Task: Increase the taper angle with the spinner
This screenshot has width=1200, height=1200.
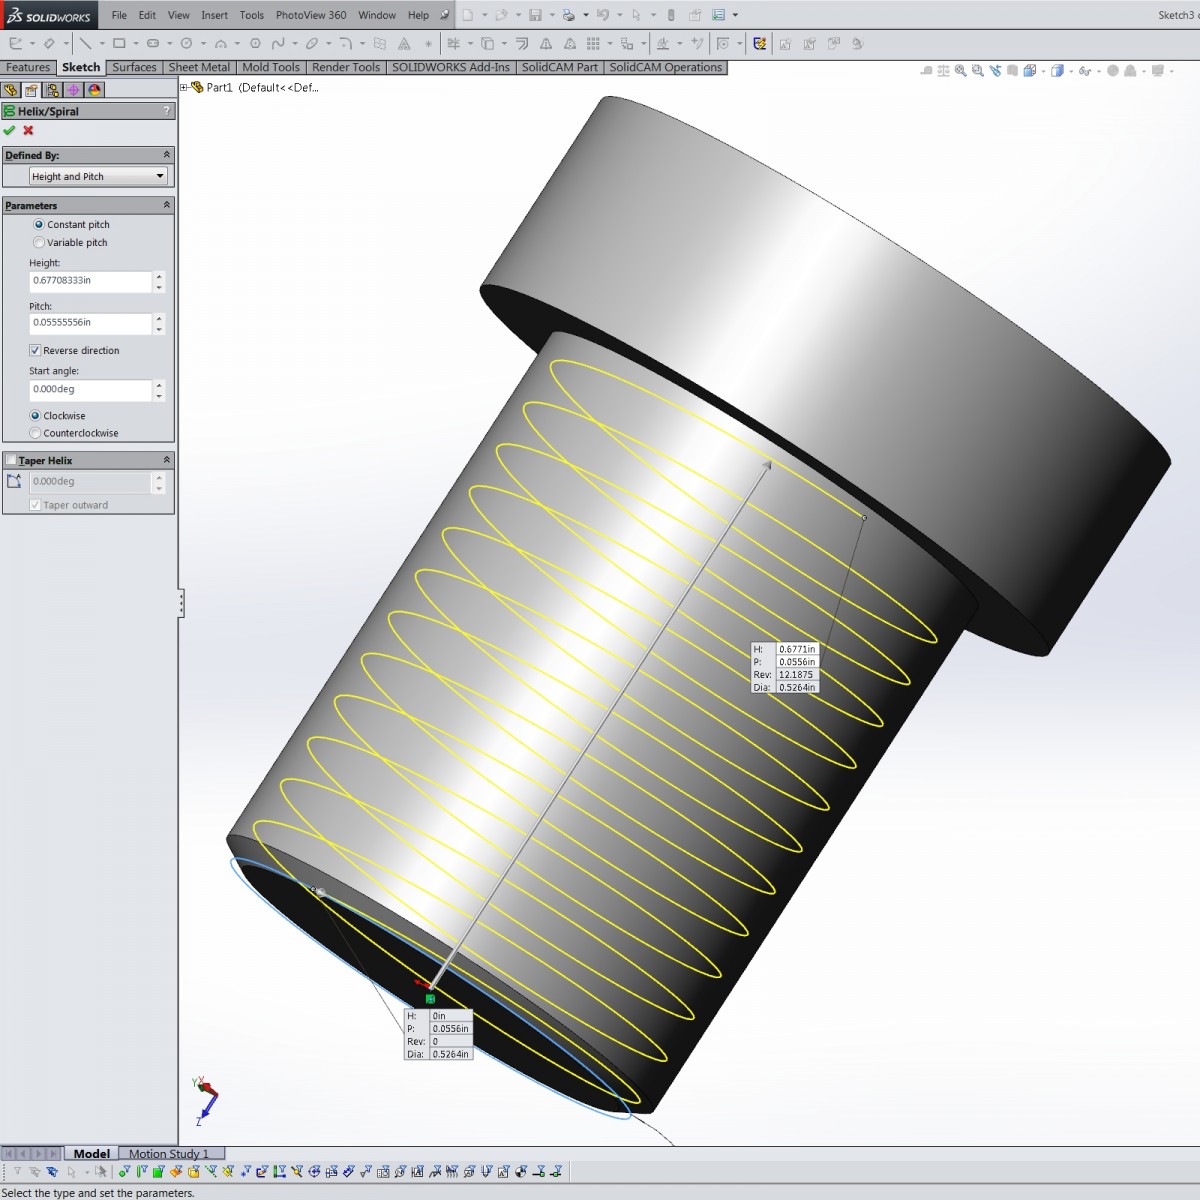Action: 159,477
